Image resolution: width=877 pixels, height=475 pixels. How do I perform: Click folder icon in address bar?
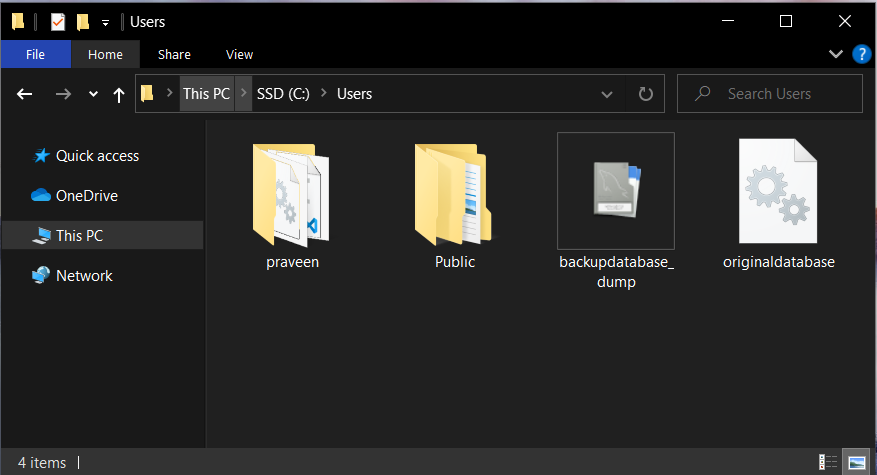(147, 93)
